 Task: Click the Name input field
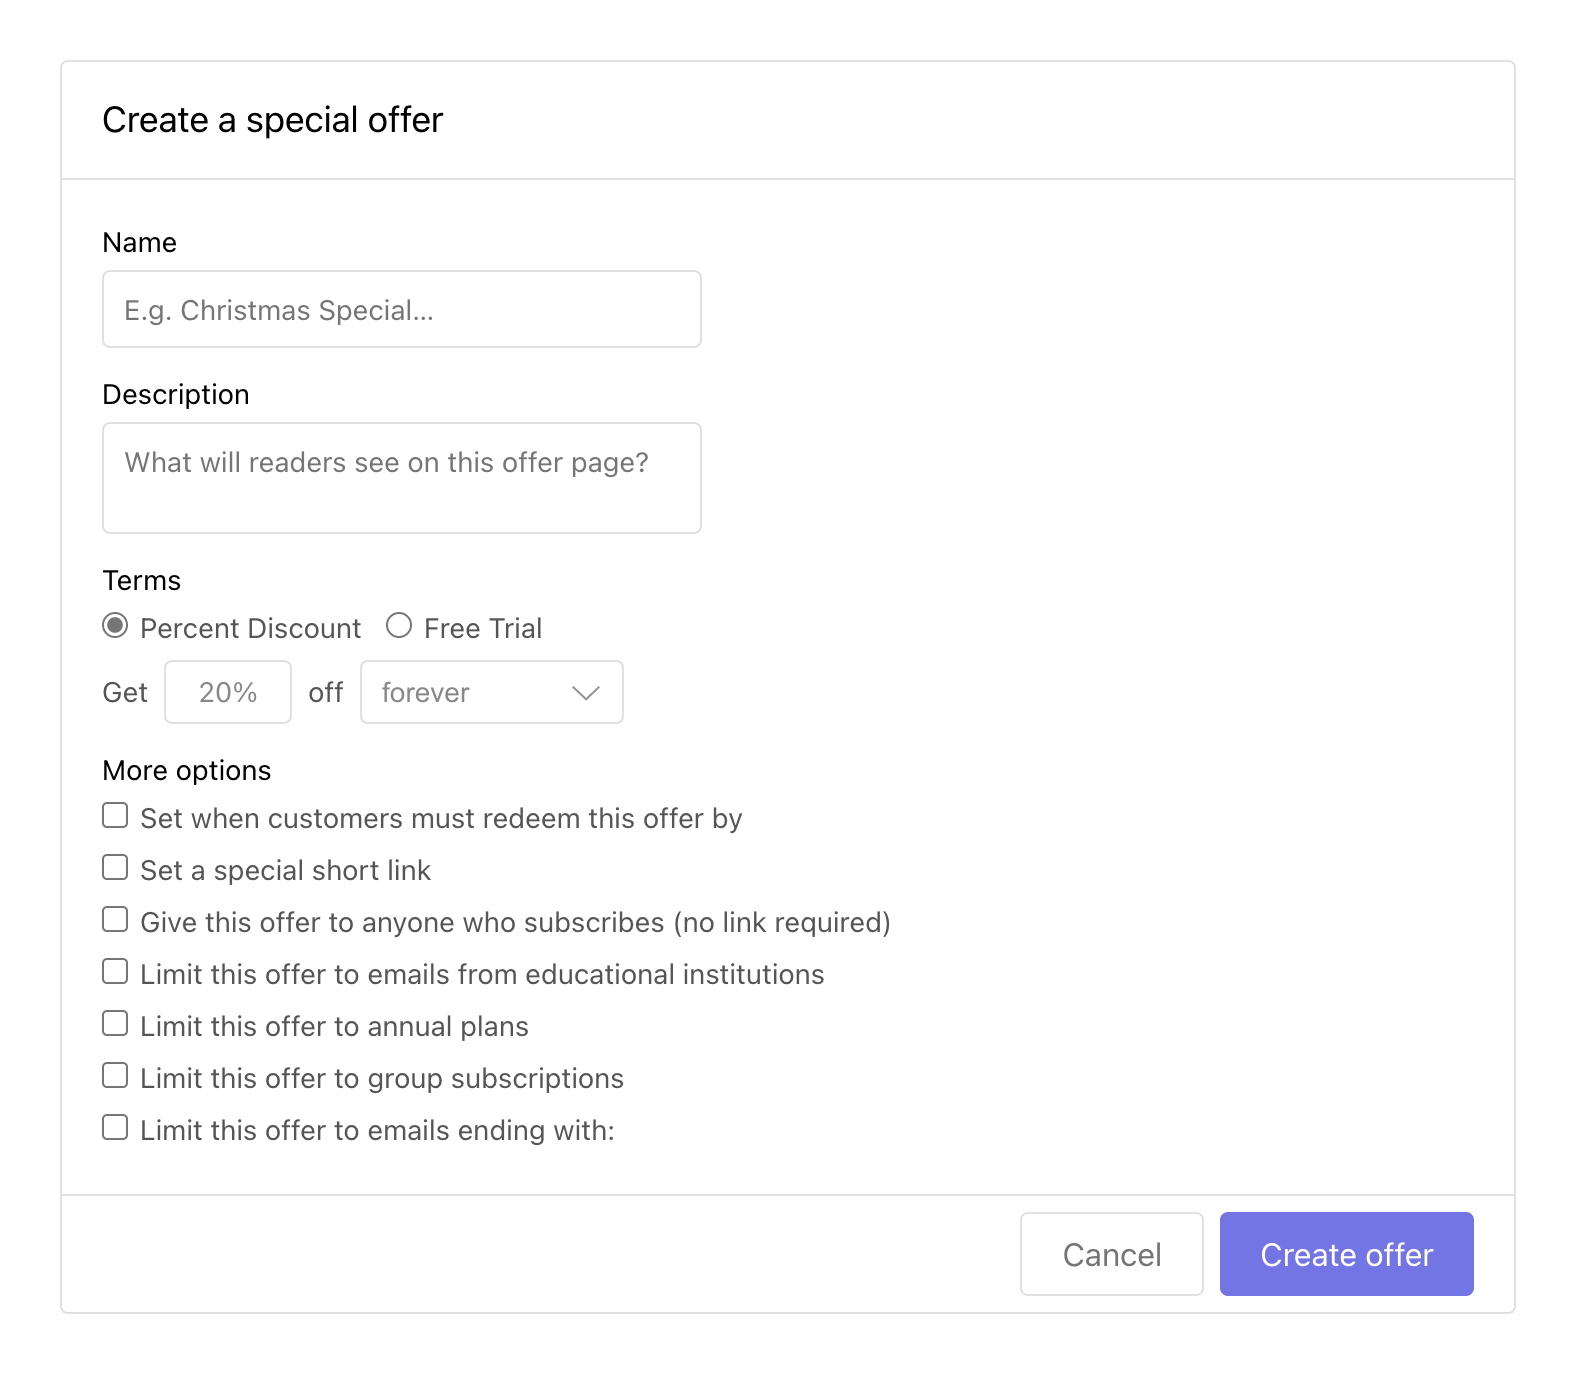[x=401, y=309]
